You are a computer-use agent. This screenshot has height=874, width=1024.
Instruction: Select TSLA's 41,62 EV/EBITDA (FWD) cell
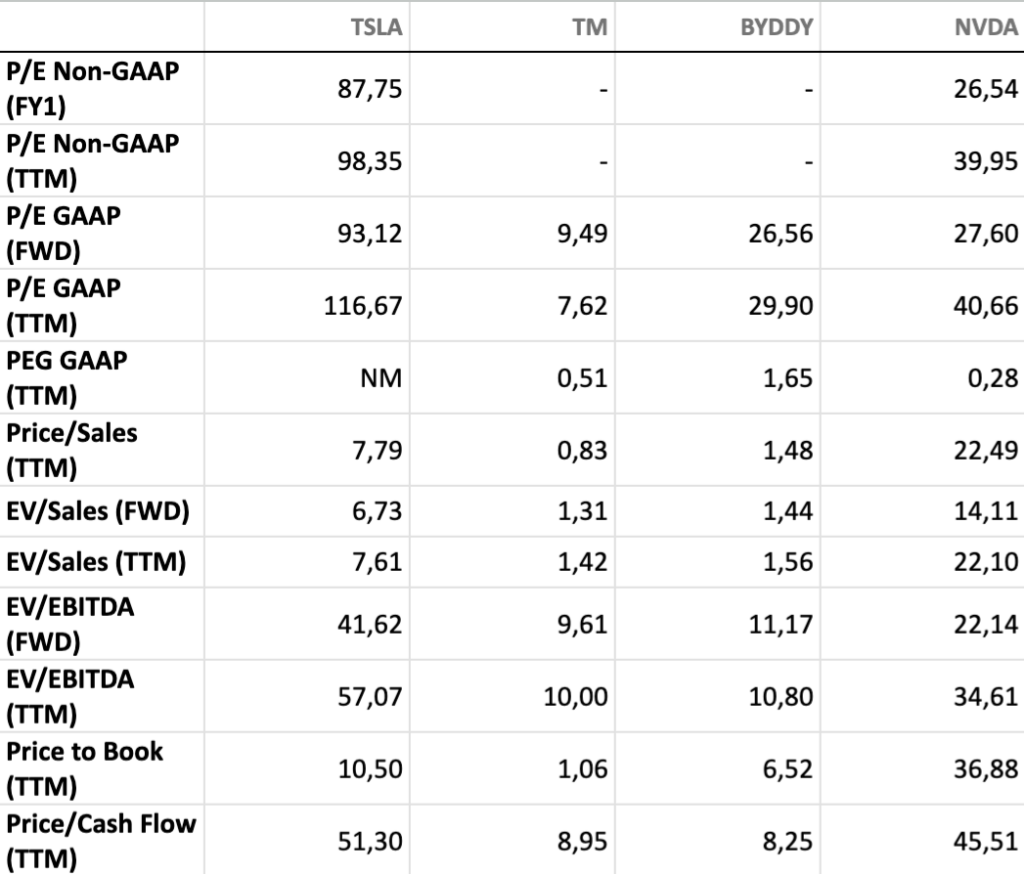[371, 624]
